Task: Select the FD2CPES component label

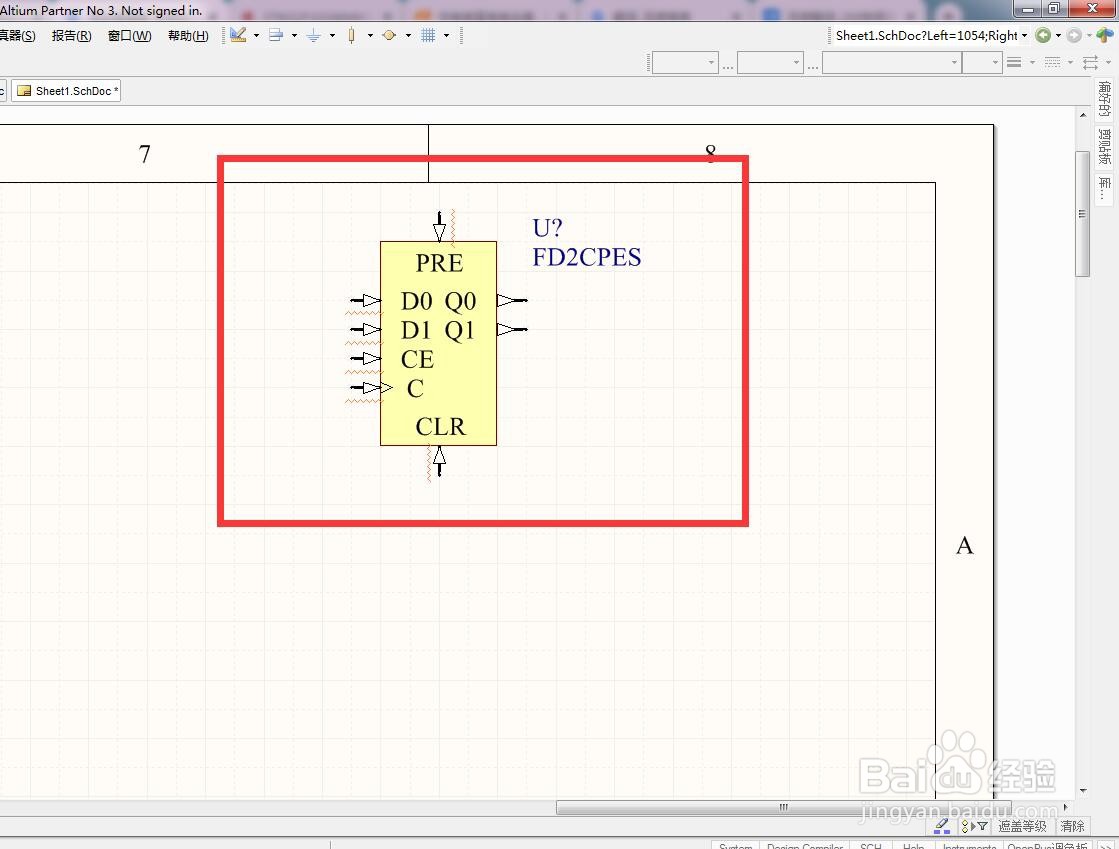Action: [587, 257]
